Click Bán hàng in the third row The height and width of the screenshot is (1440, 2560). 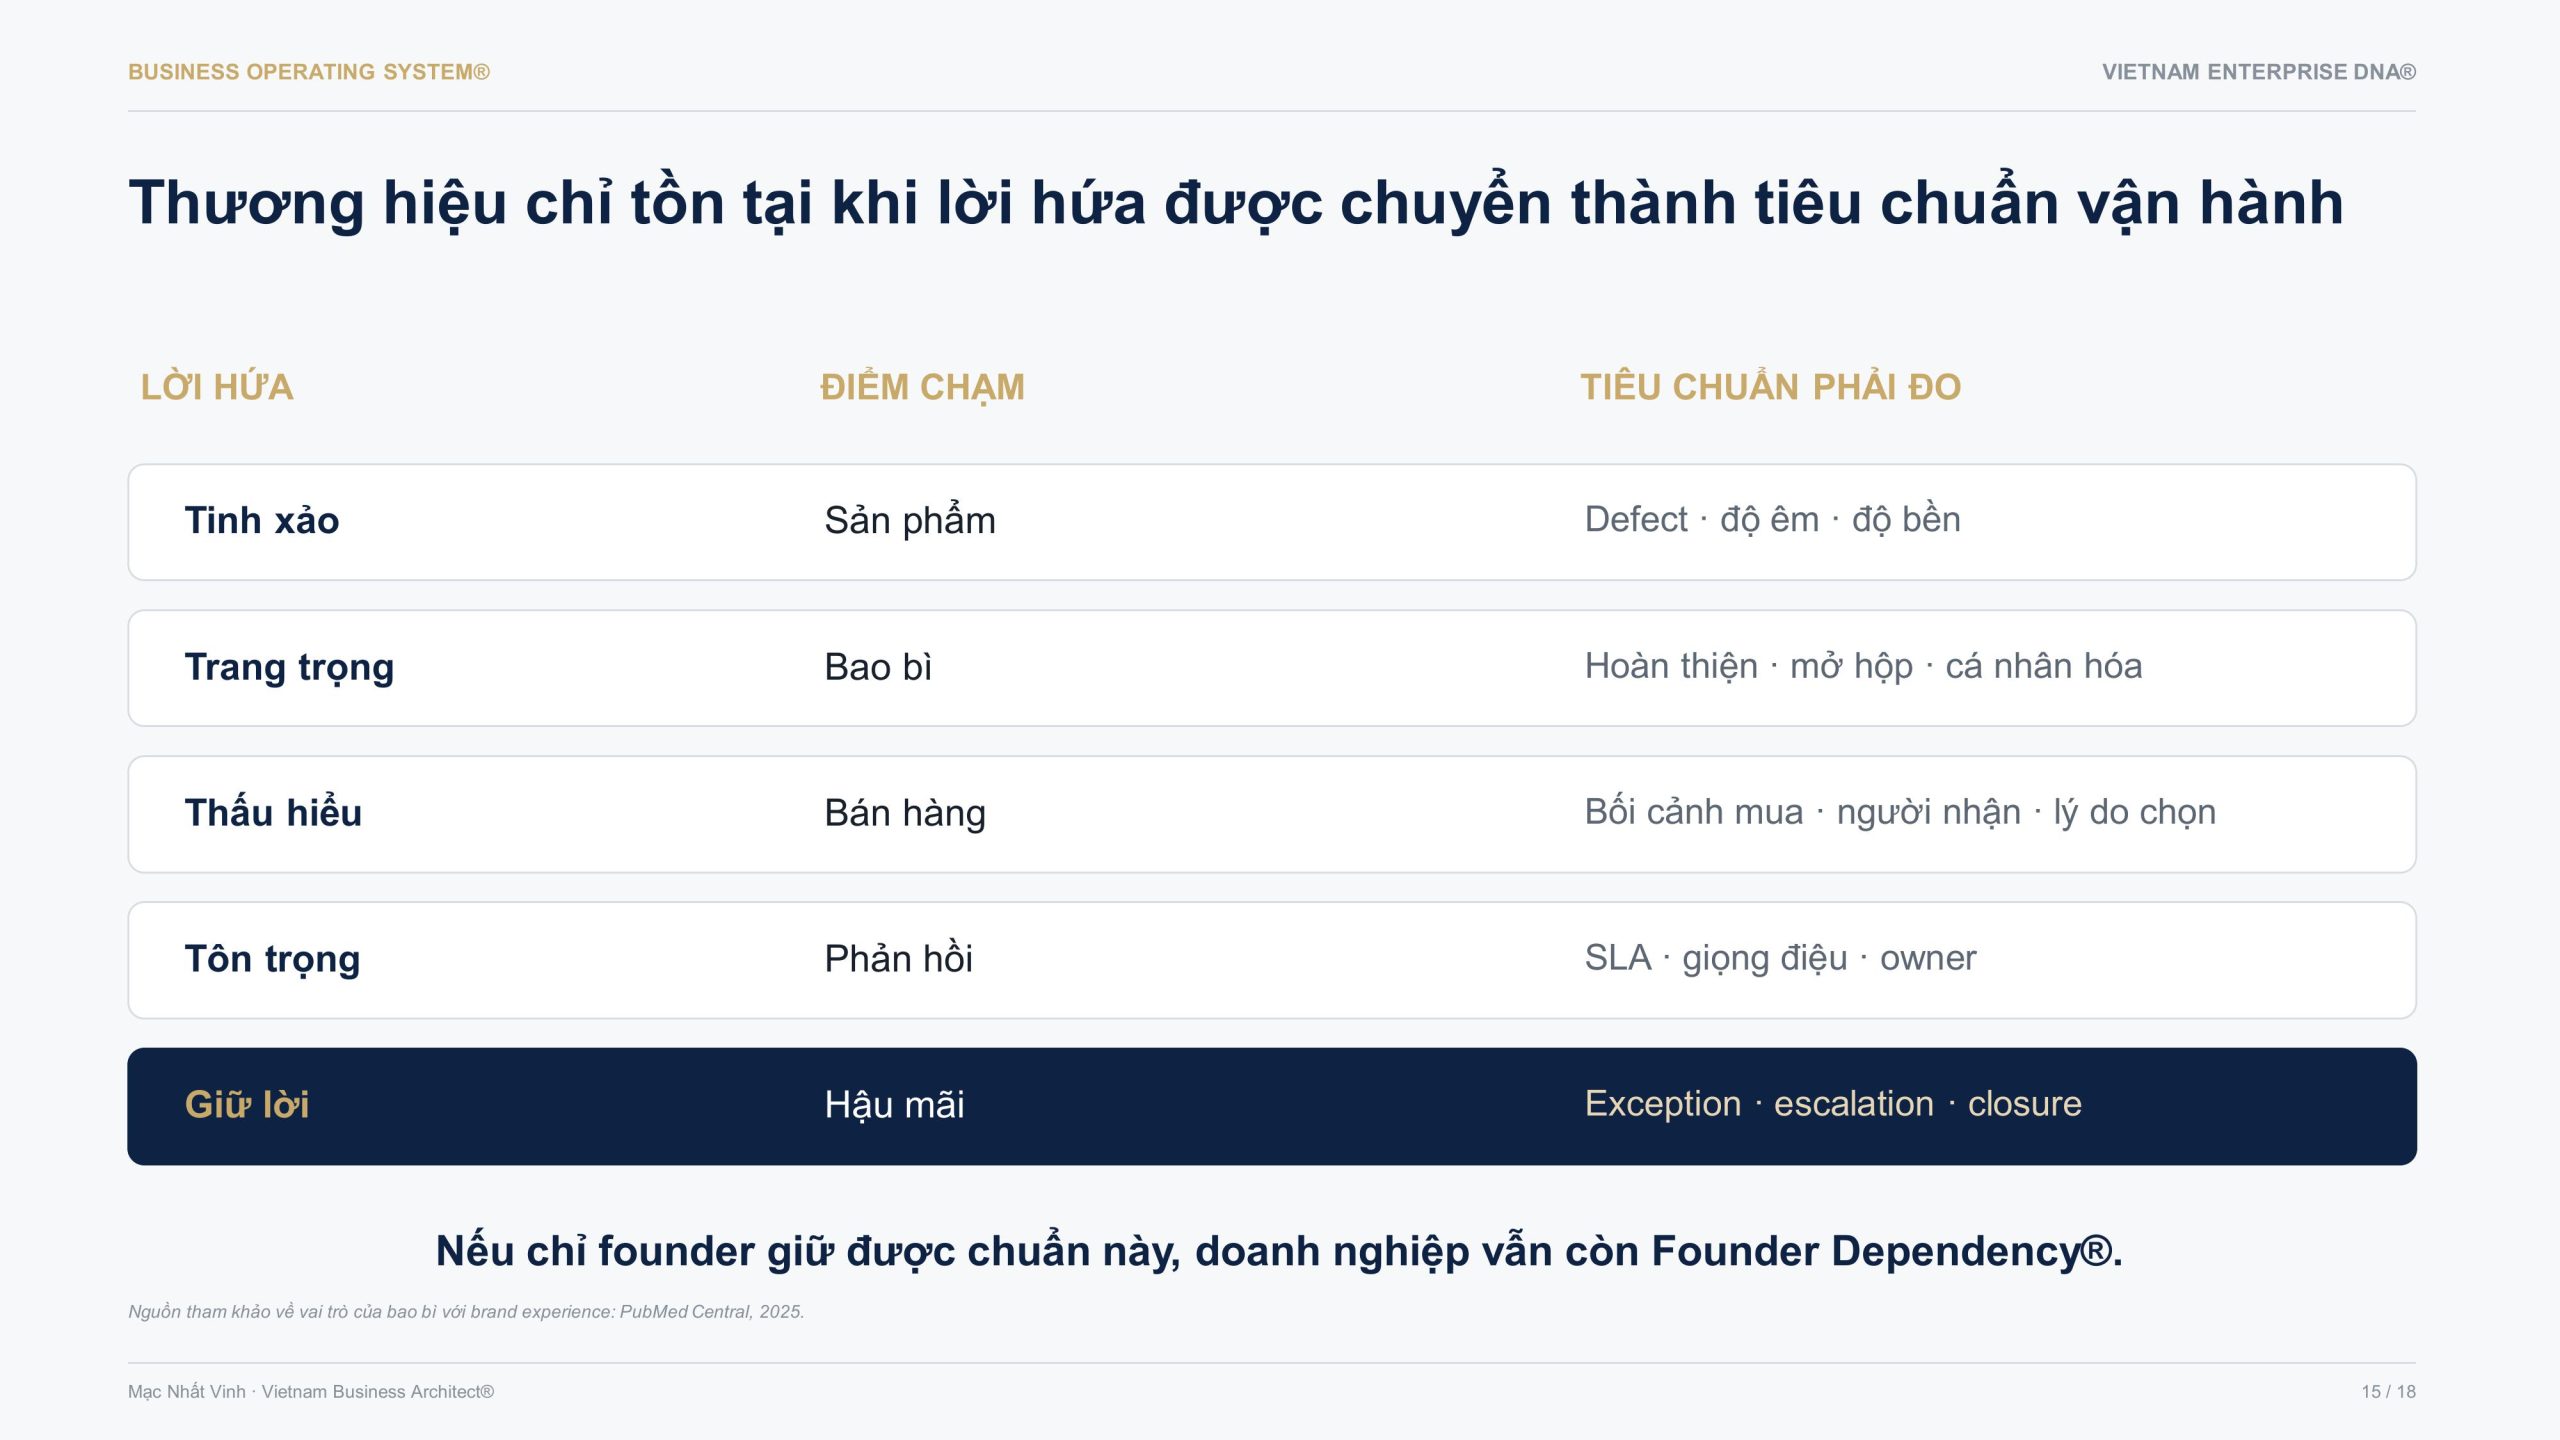[905, 814]
